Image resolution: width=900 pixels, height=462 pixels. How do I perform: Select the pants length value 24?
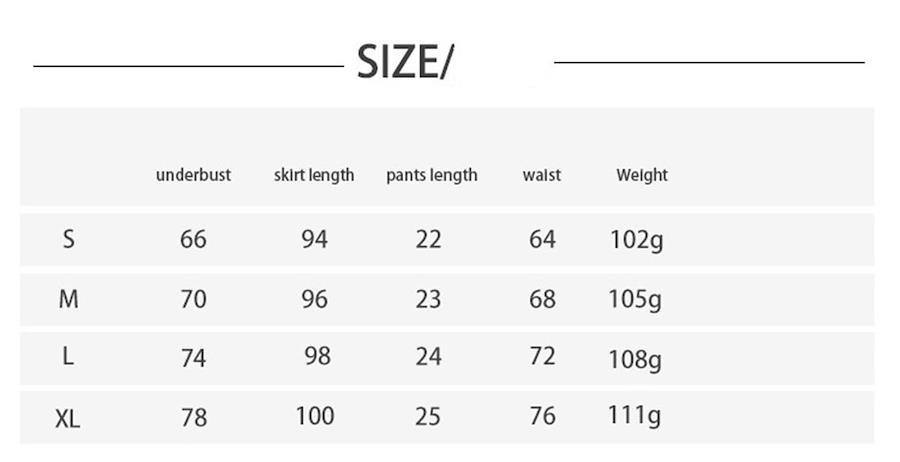(428, 357)
